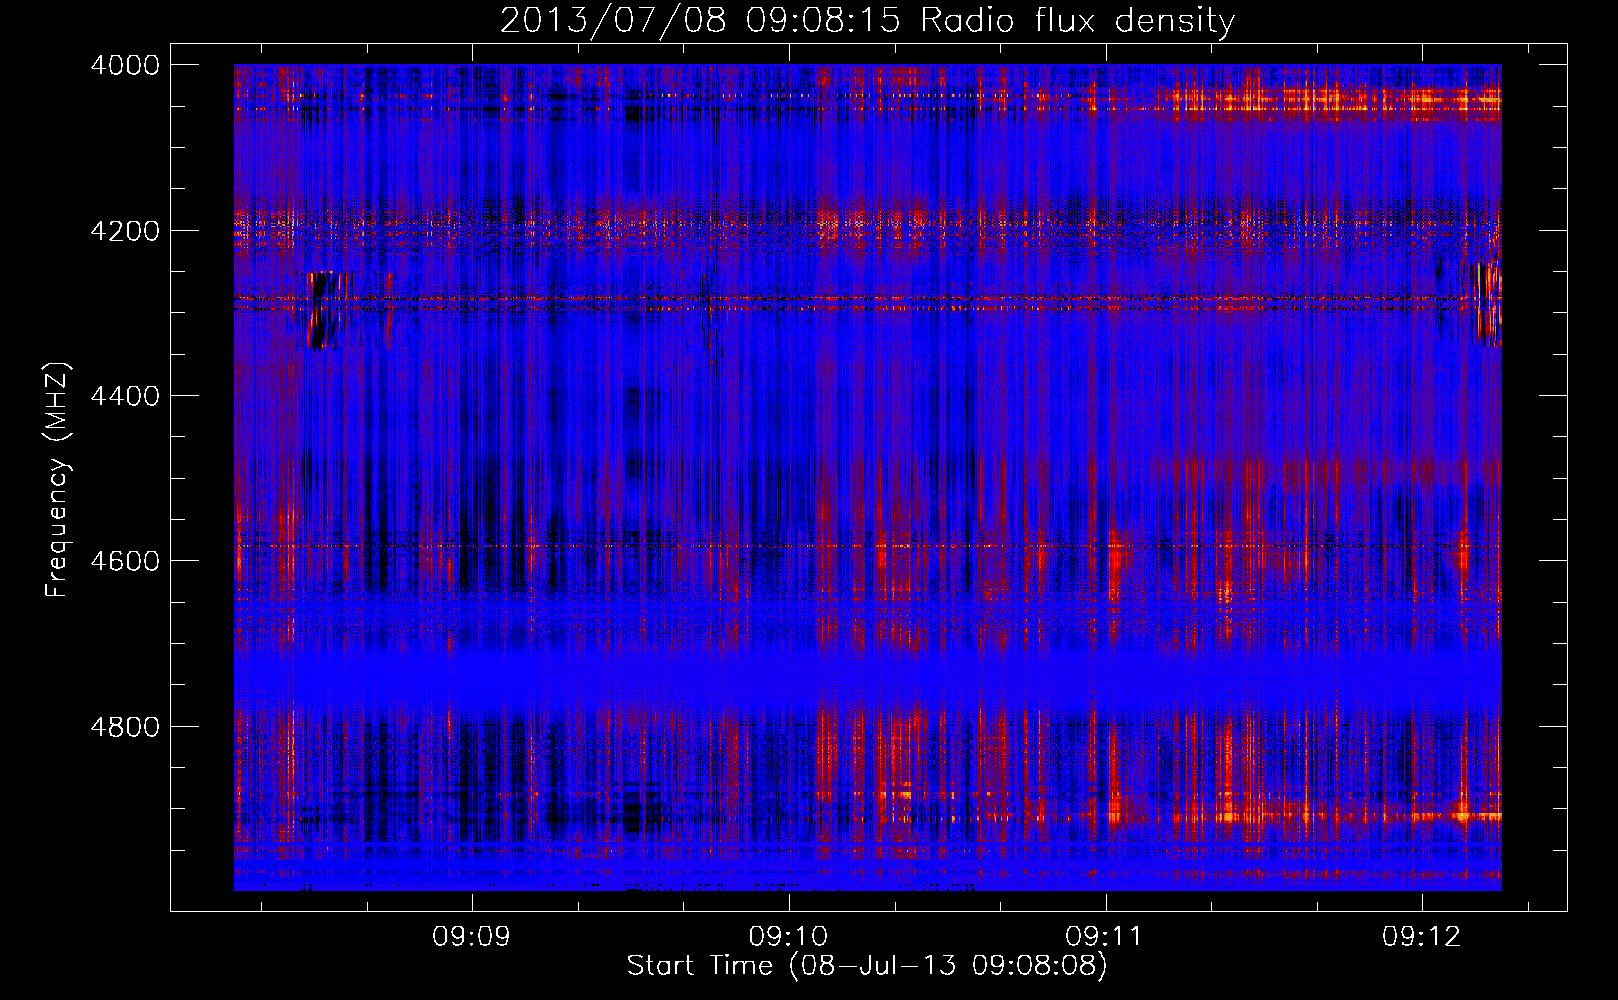The height and width of the screenshot is (1000, 1618).
Task: Click the "Frequency (MHZ)" axis title
Action: 57,480
